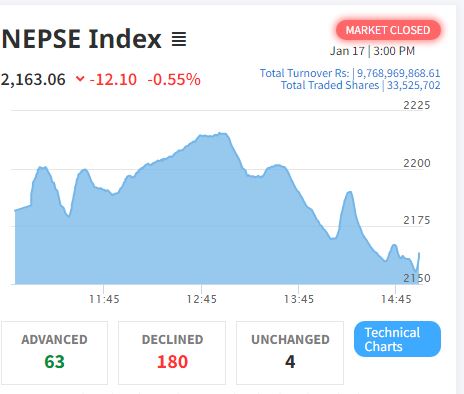
Task: Click the 11:45 time axis label
Action: (104, 299)
